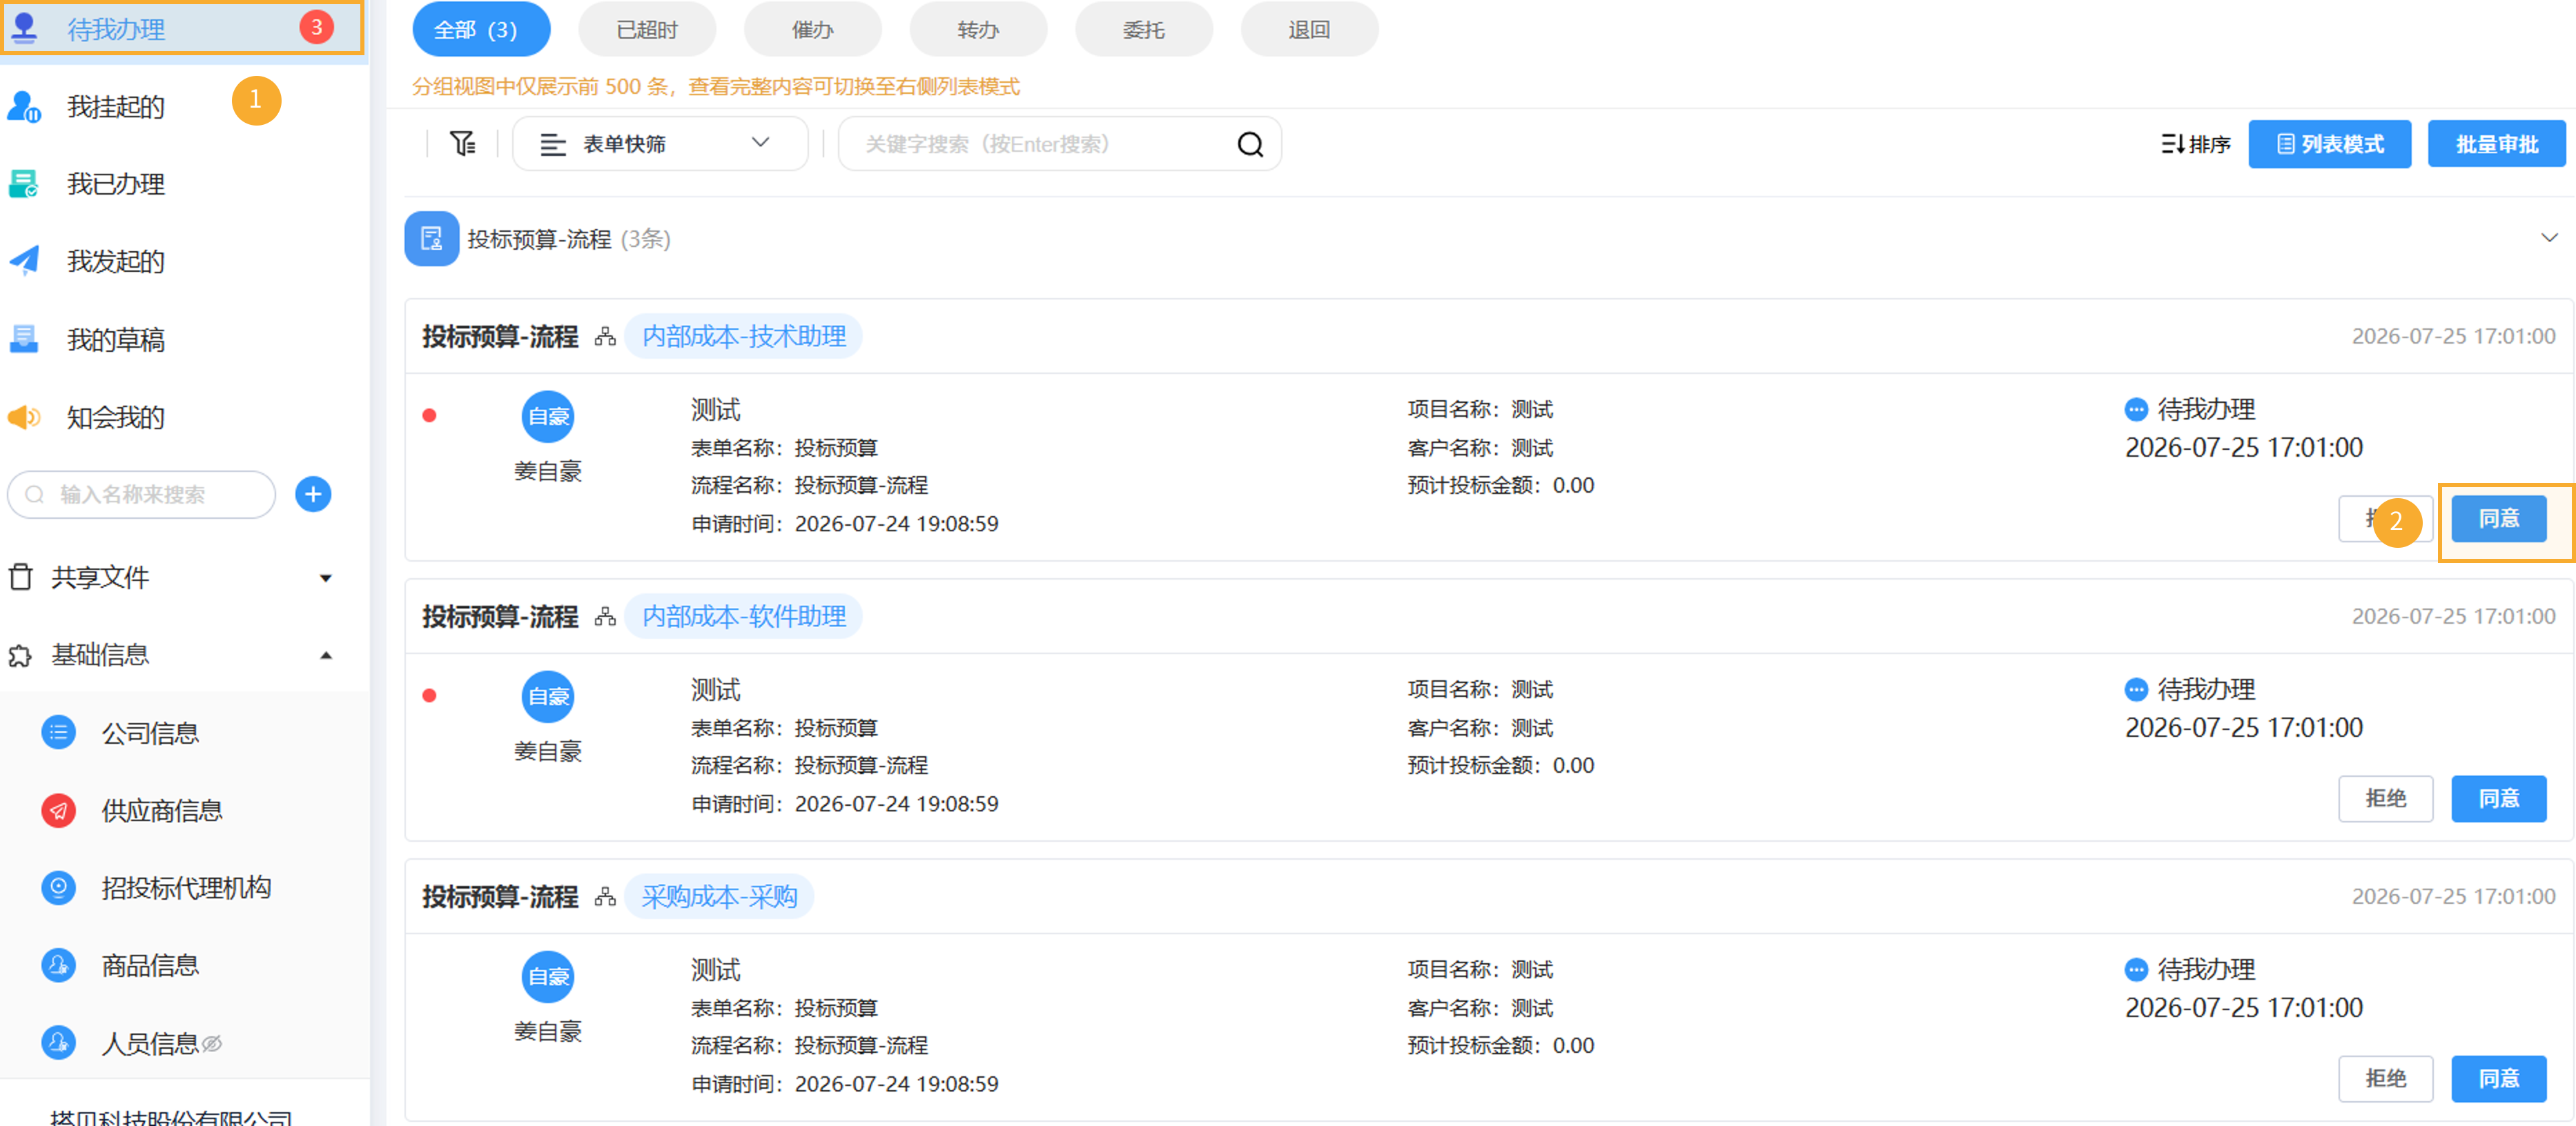Open 招投标代理机构 in the sidebar
Viewport: 2576px width, 1126px height.
coord(186,887)
